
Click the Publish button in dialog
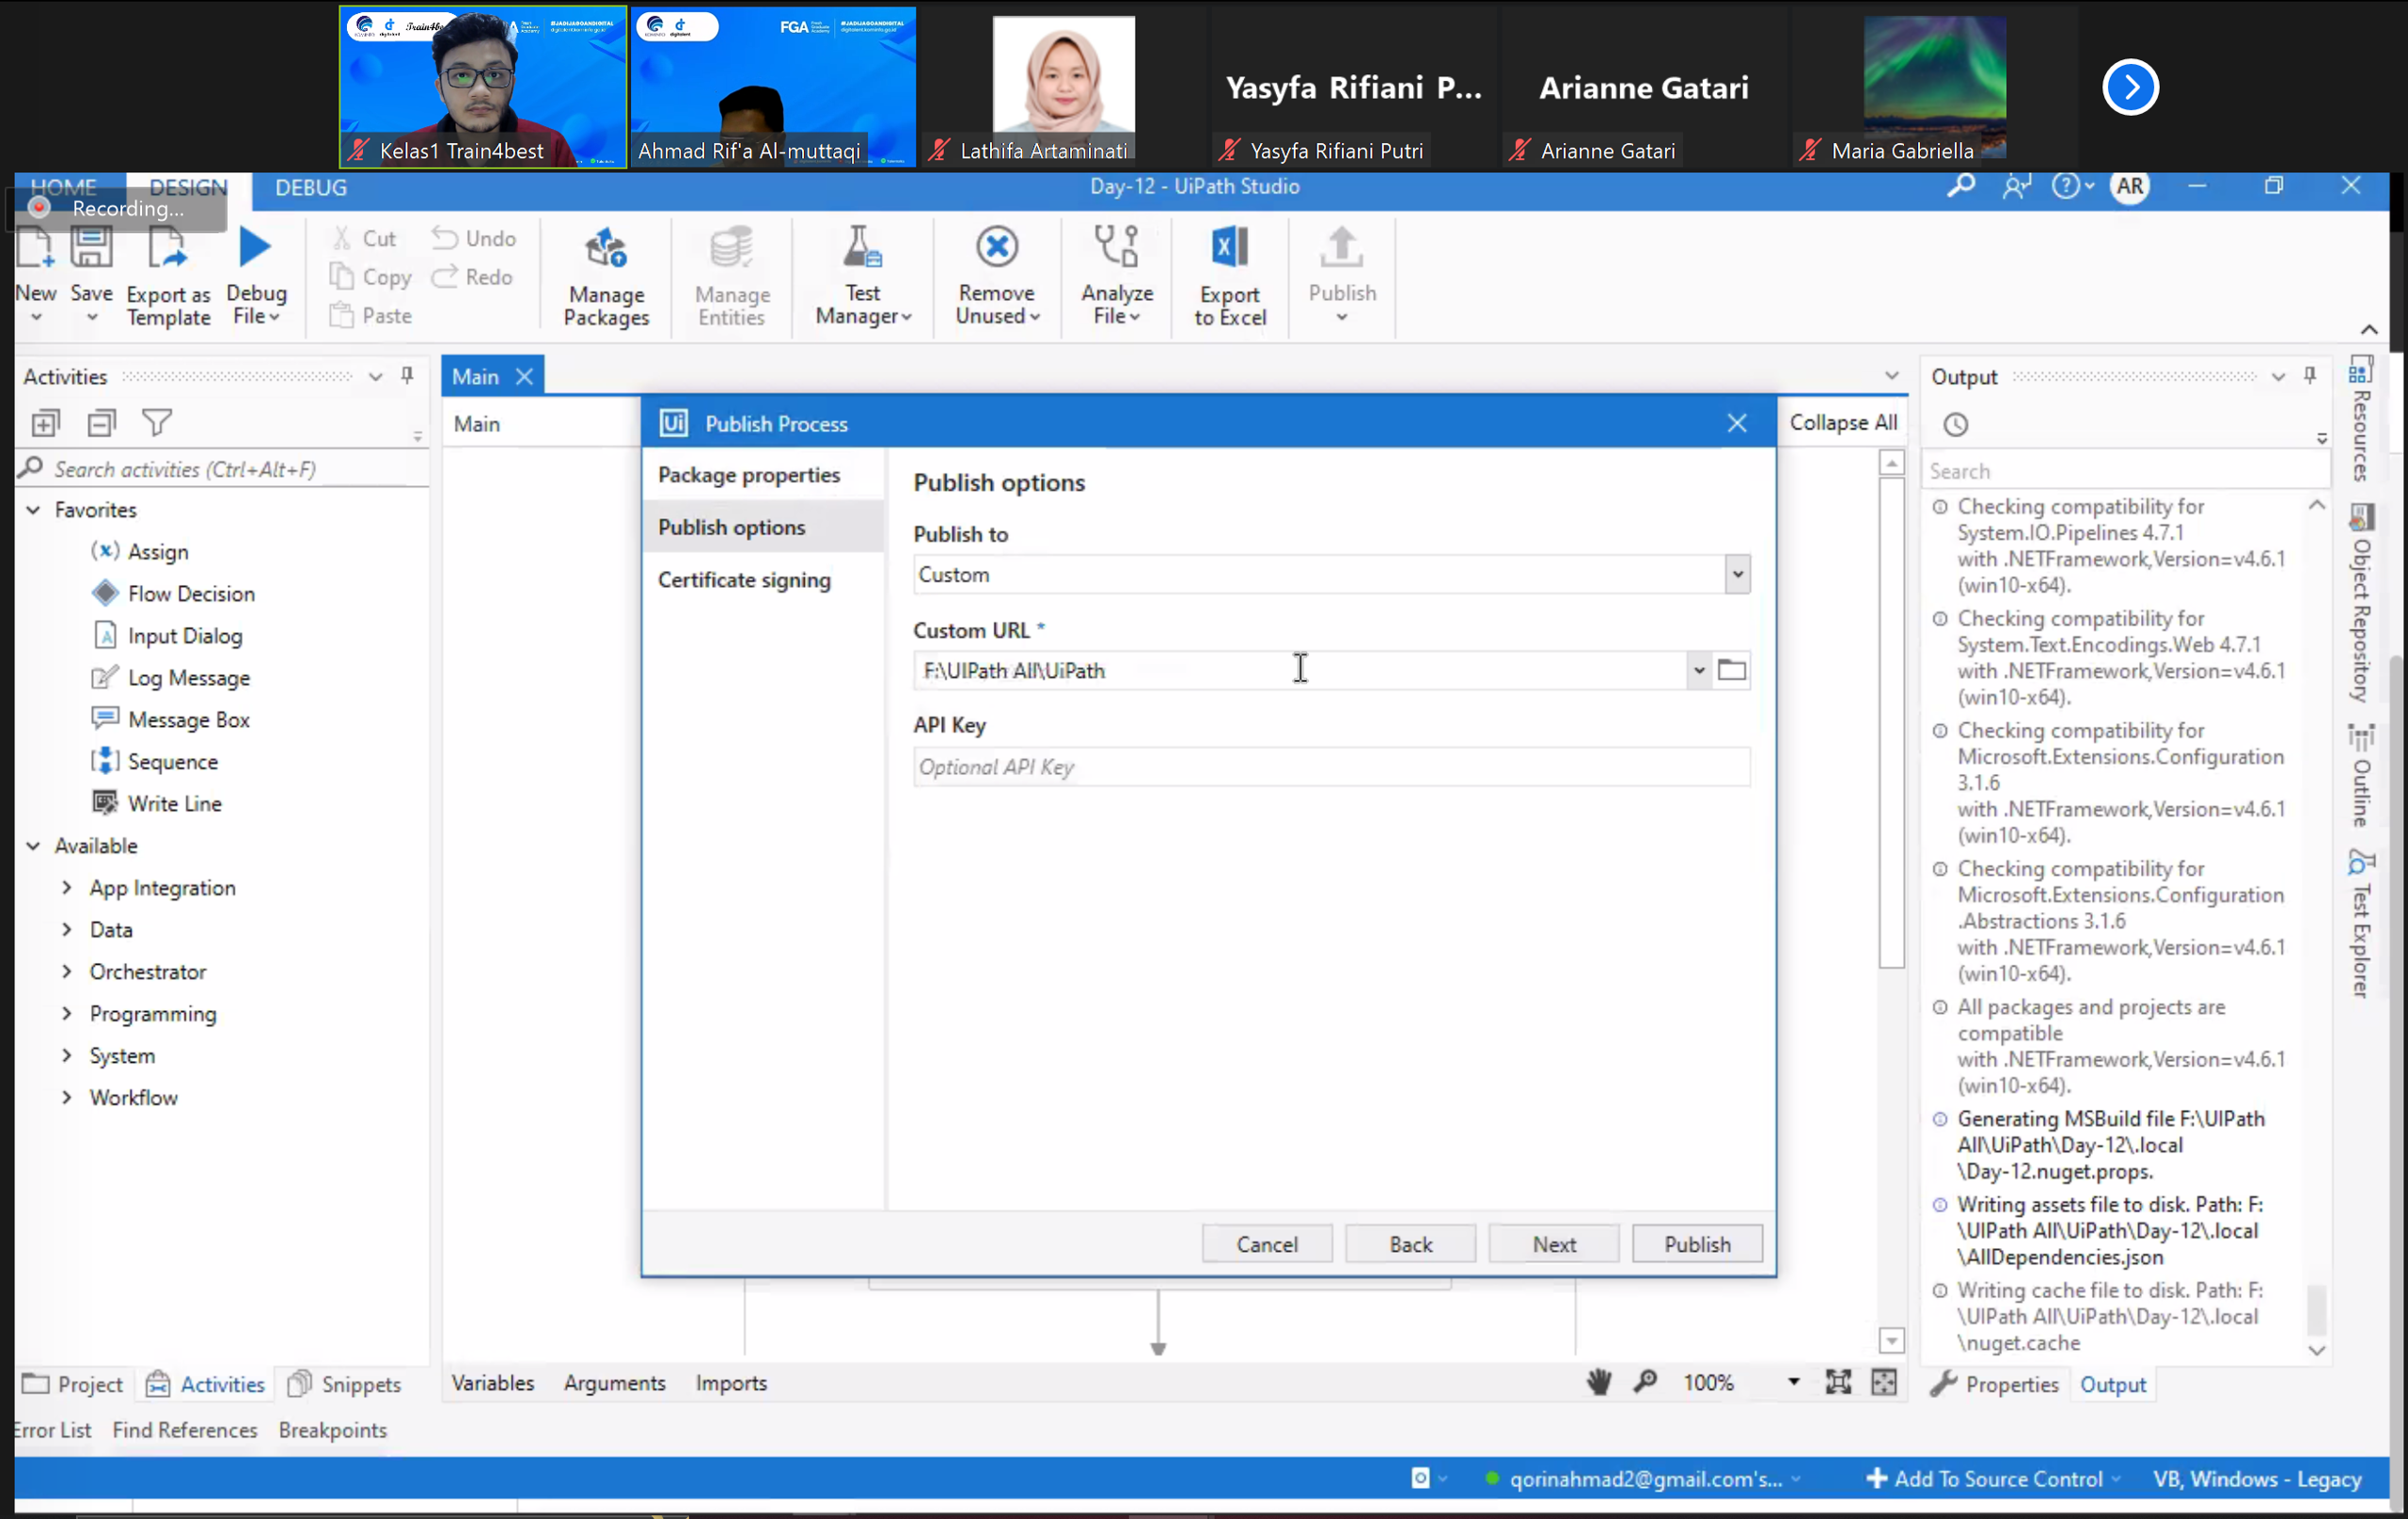pyautogui.click(x=1696, y=1244)
